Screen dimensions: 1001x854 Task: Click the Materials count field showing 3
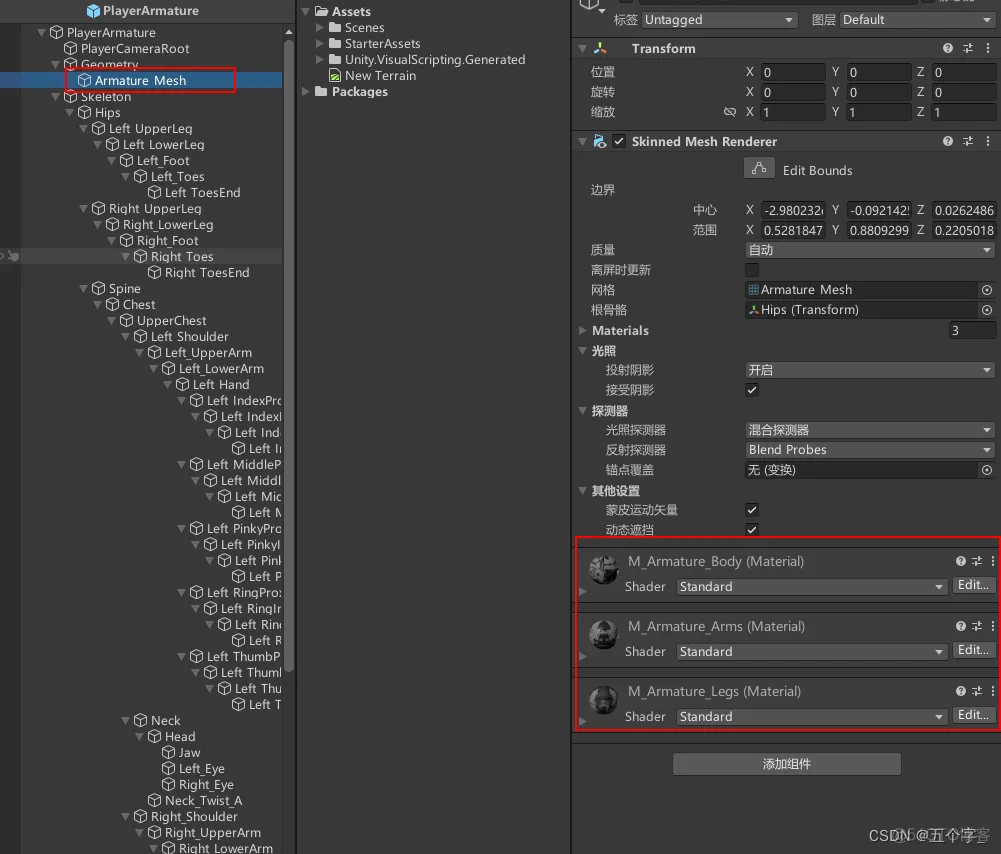coord(972,331)
